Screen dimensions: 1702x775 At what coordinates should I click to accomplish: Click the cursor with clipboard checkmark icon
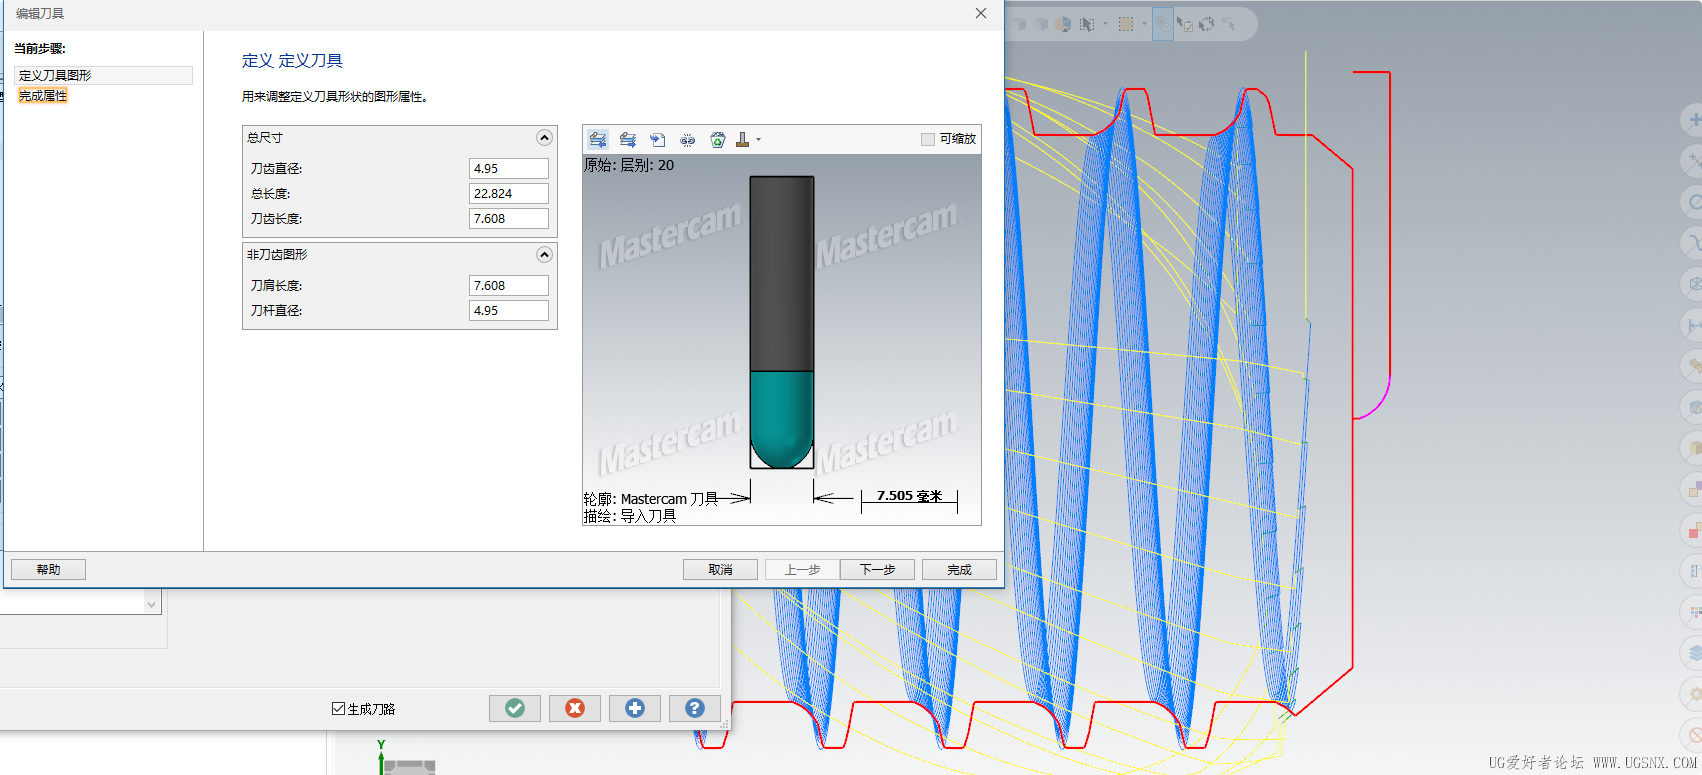coord(1185,24)
